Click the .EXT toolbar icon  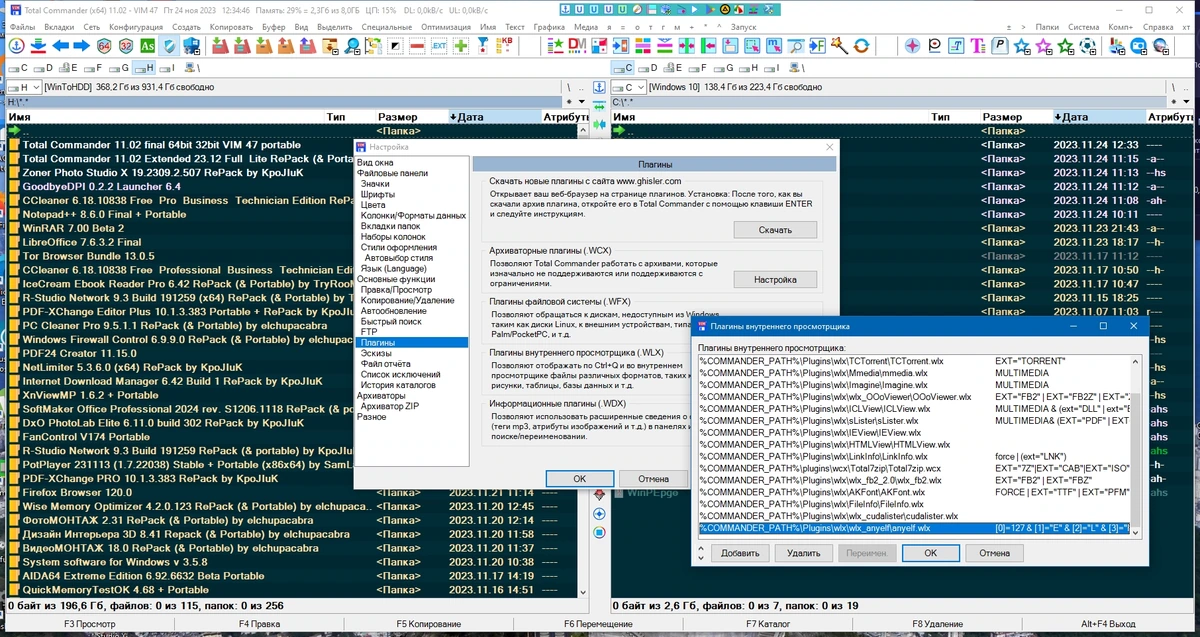[x=439, y=46]
